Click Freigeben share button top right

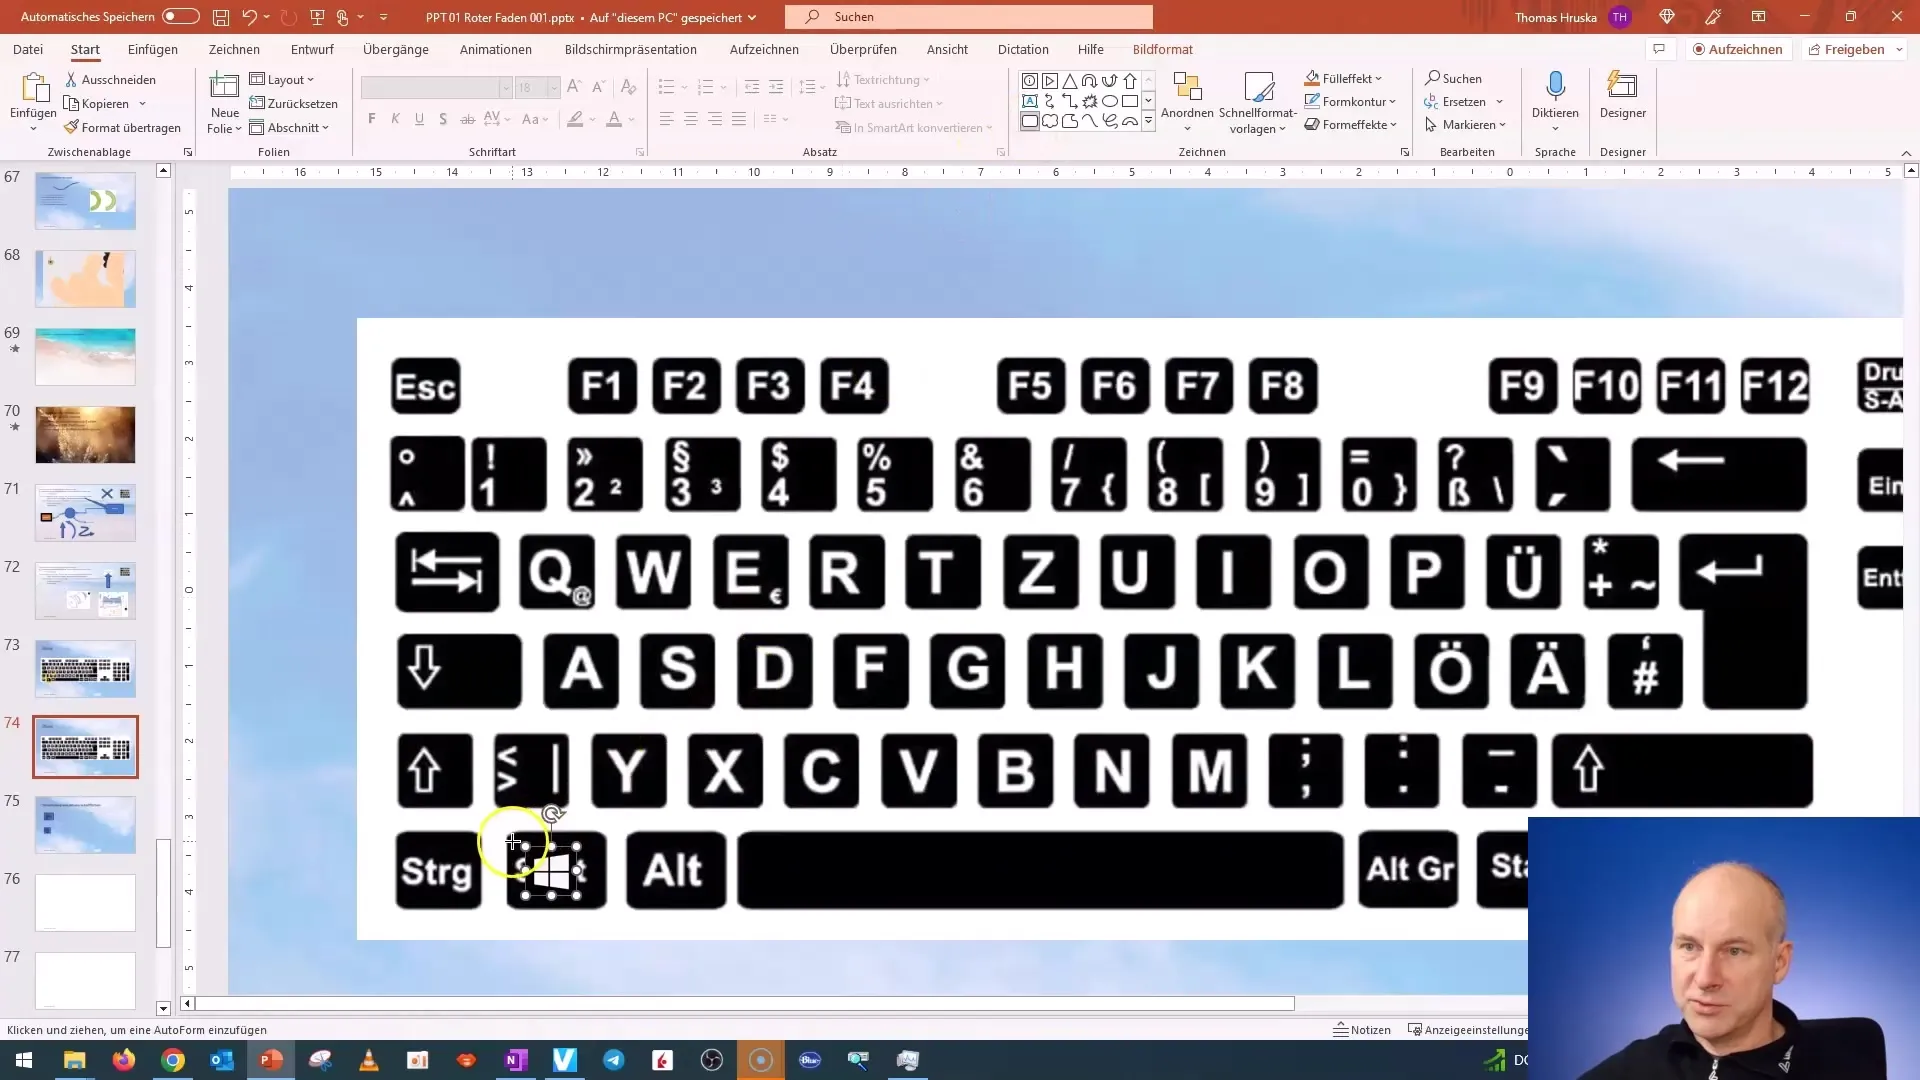point(1854,49)
